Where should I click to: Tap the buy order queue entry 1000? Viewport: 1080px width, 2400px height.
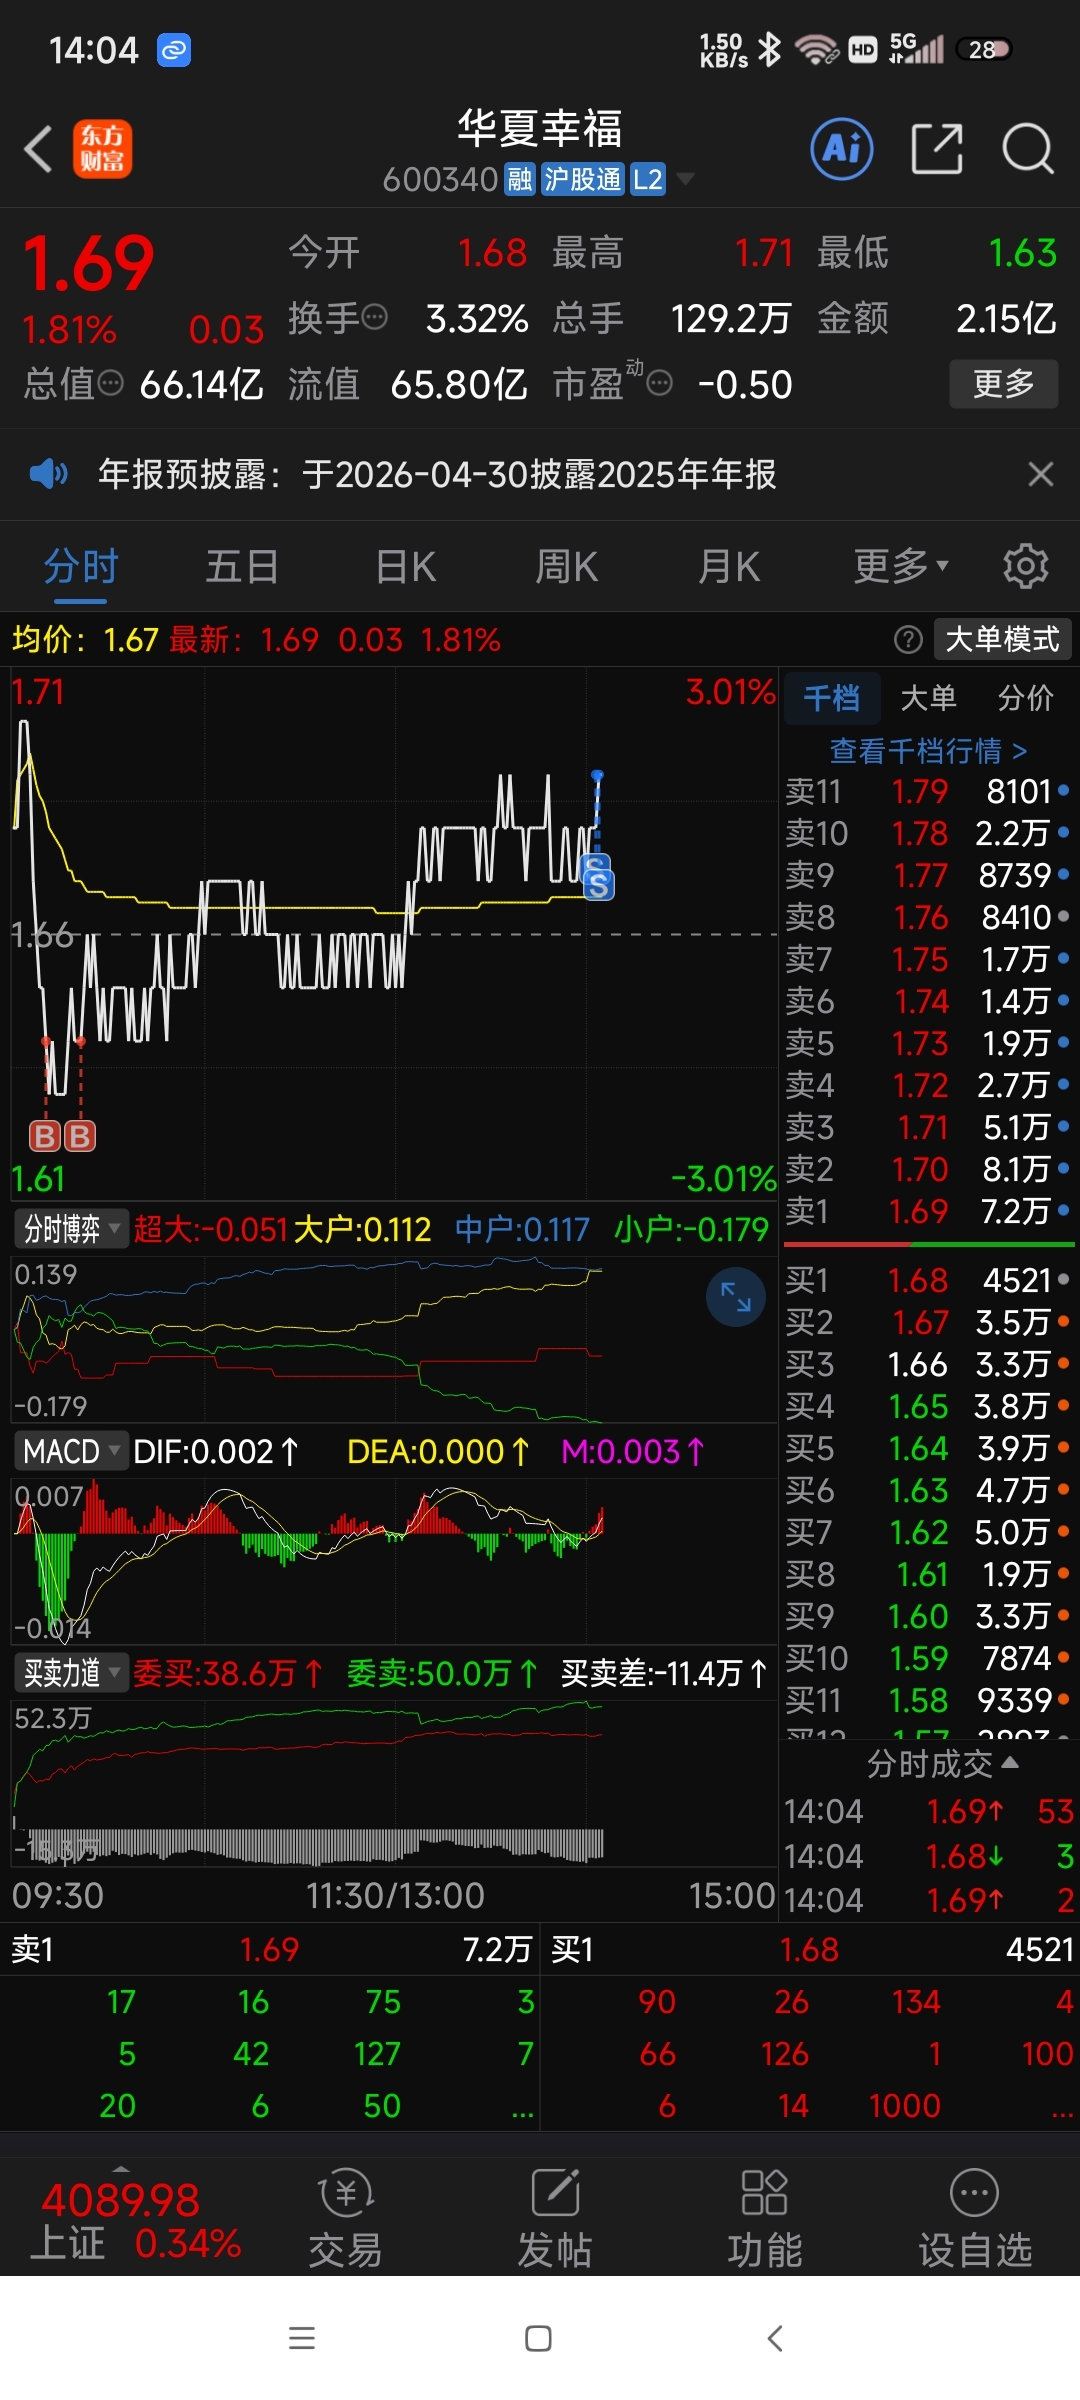(905, 2106)
